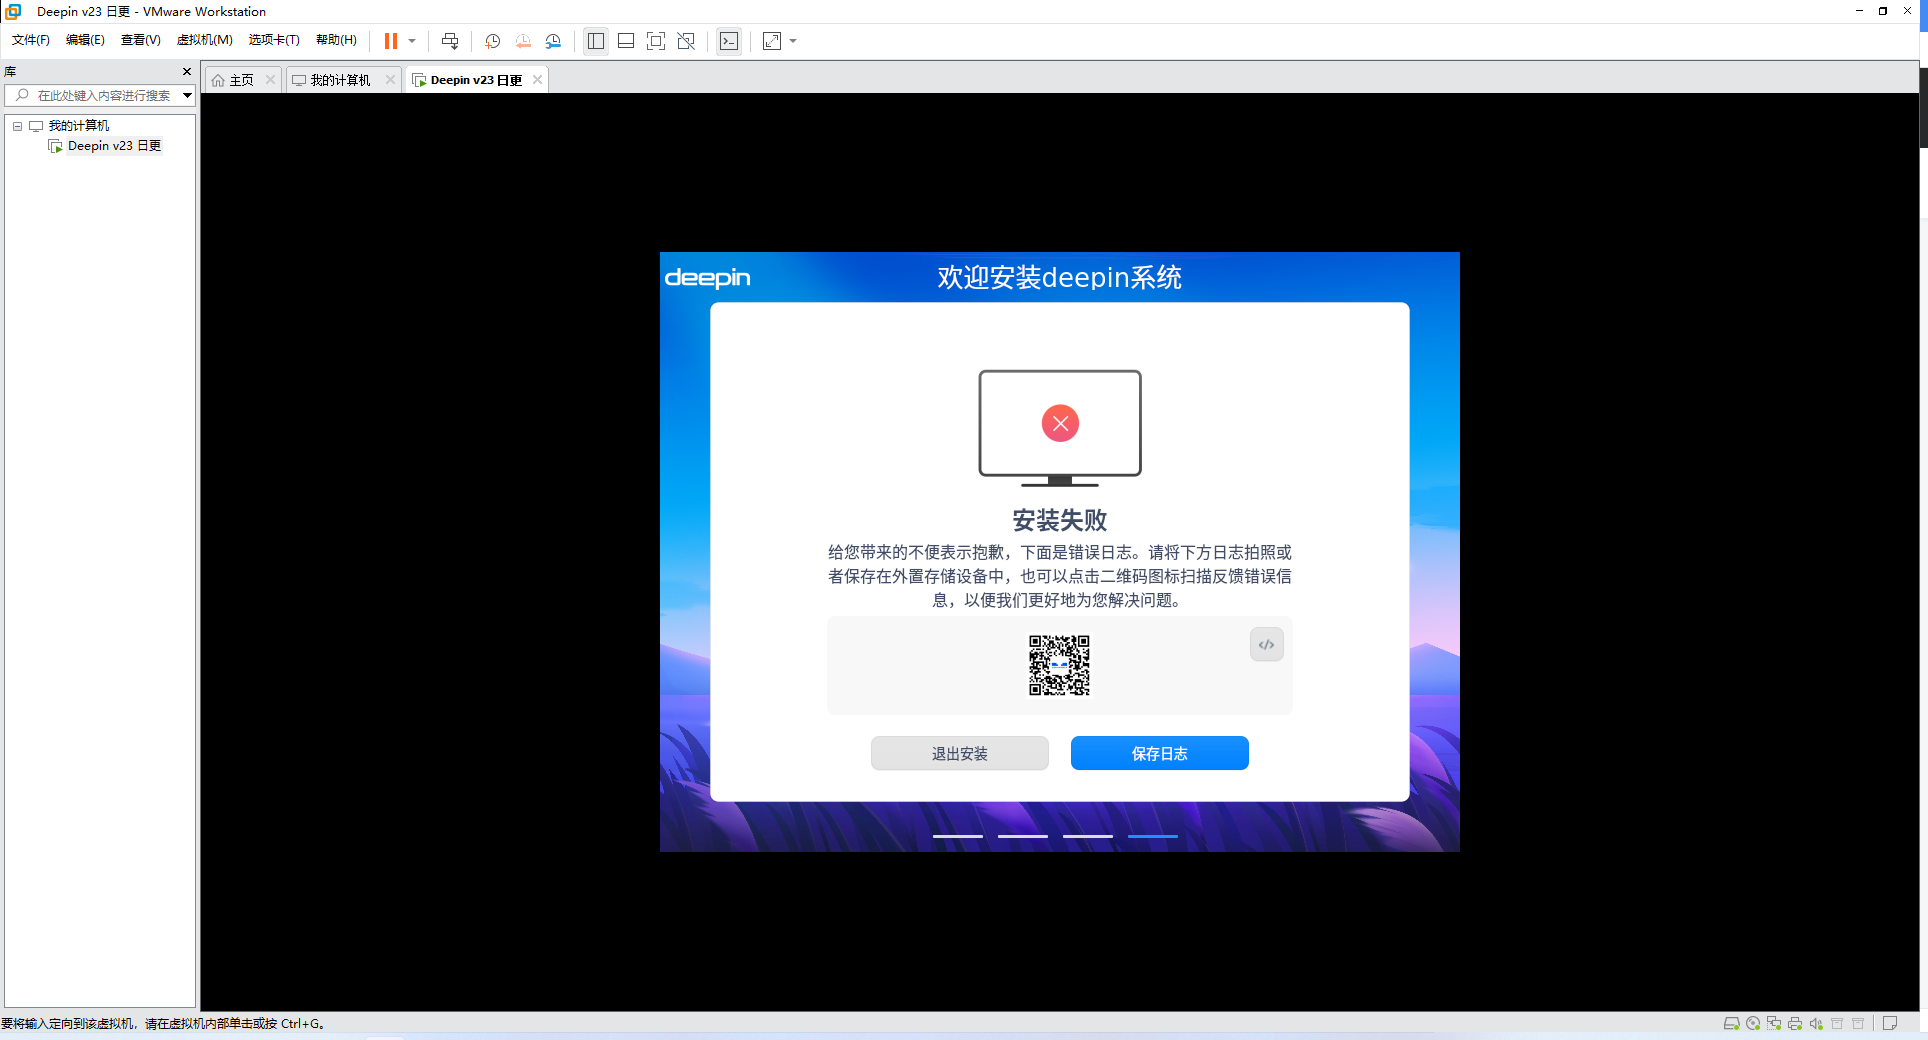Enter full screen mode
This screenshot has height=1040, width=1928.
[x=656, y=41]
